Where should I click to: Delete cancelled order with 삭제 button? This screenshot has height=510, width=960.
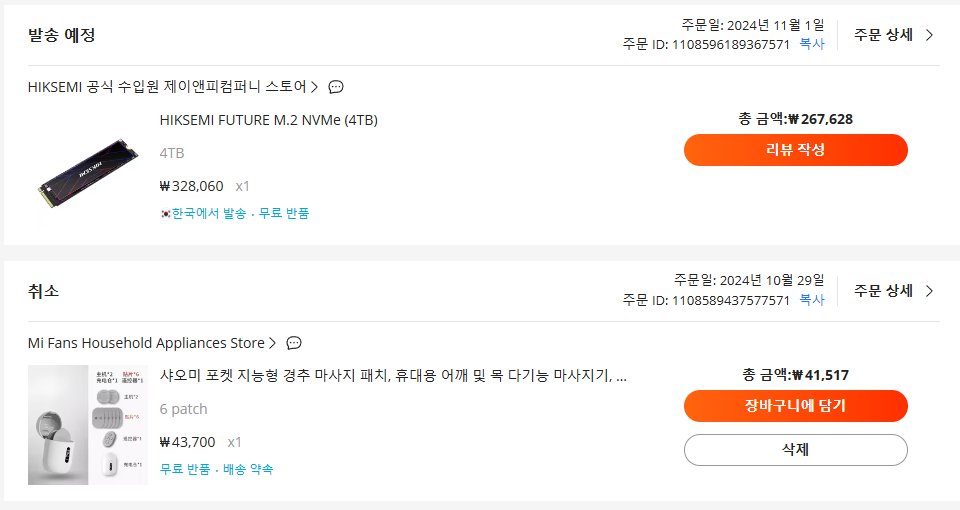(795, 450)
